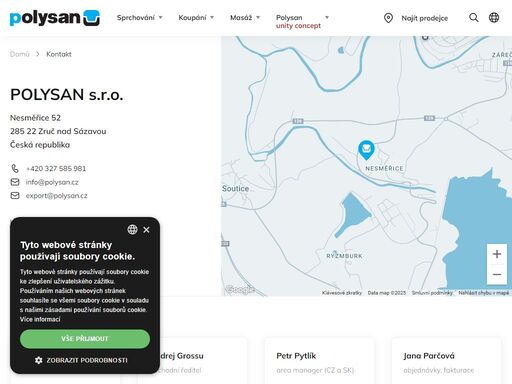This screenshot has height=384, width=512.
Task: Click Jana Parčová contact card
Action: point(446,361)
